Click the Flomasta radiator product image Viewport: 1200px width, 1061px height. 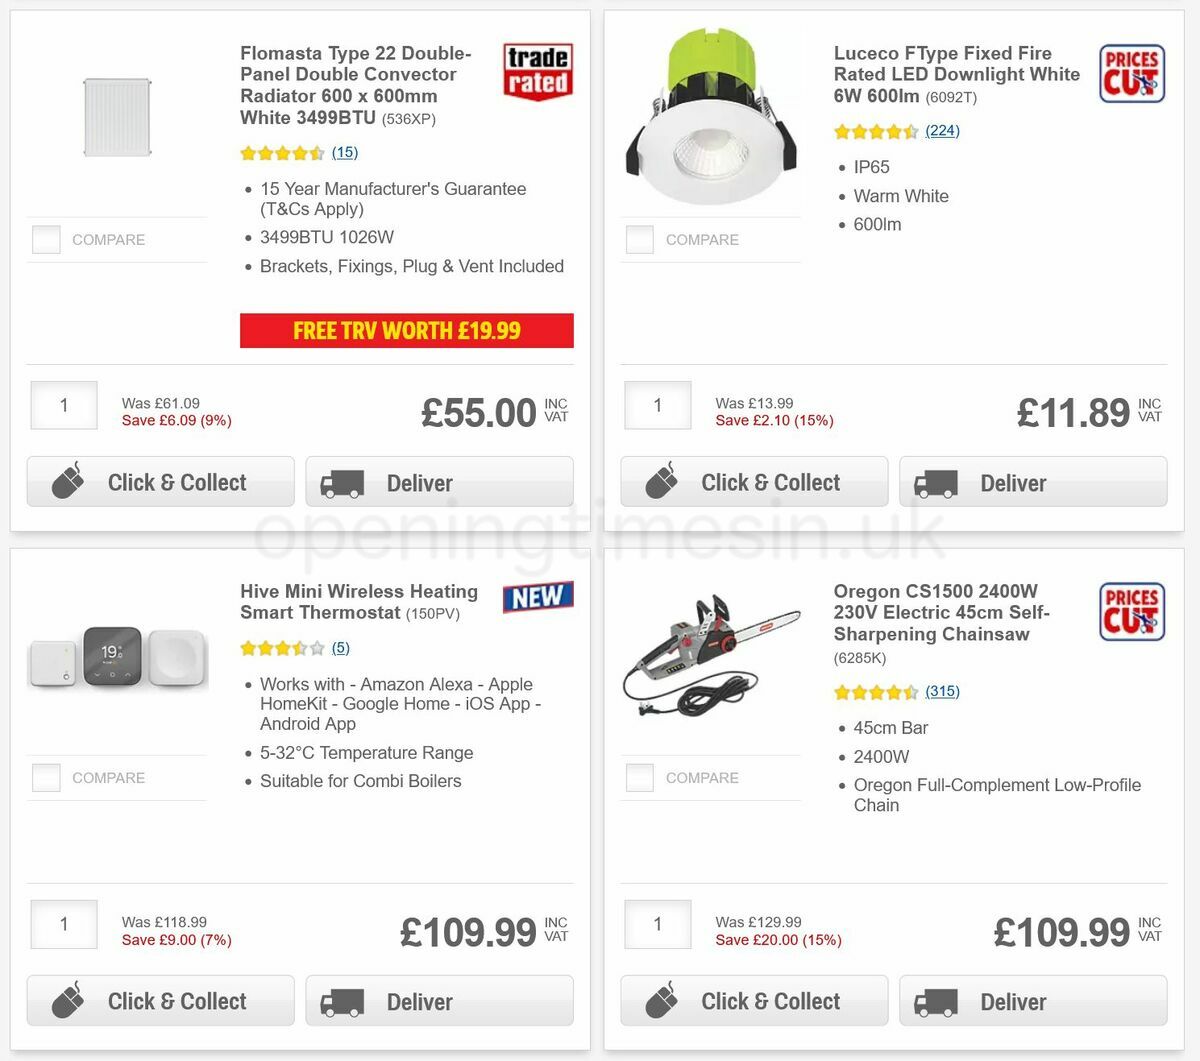pyautogui.click(x=117, y=116)
